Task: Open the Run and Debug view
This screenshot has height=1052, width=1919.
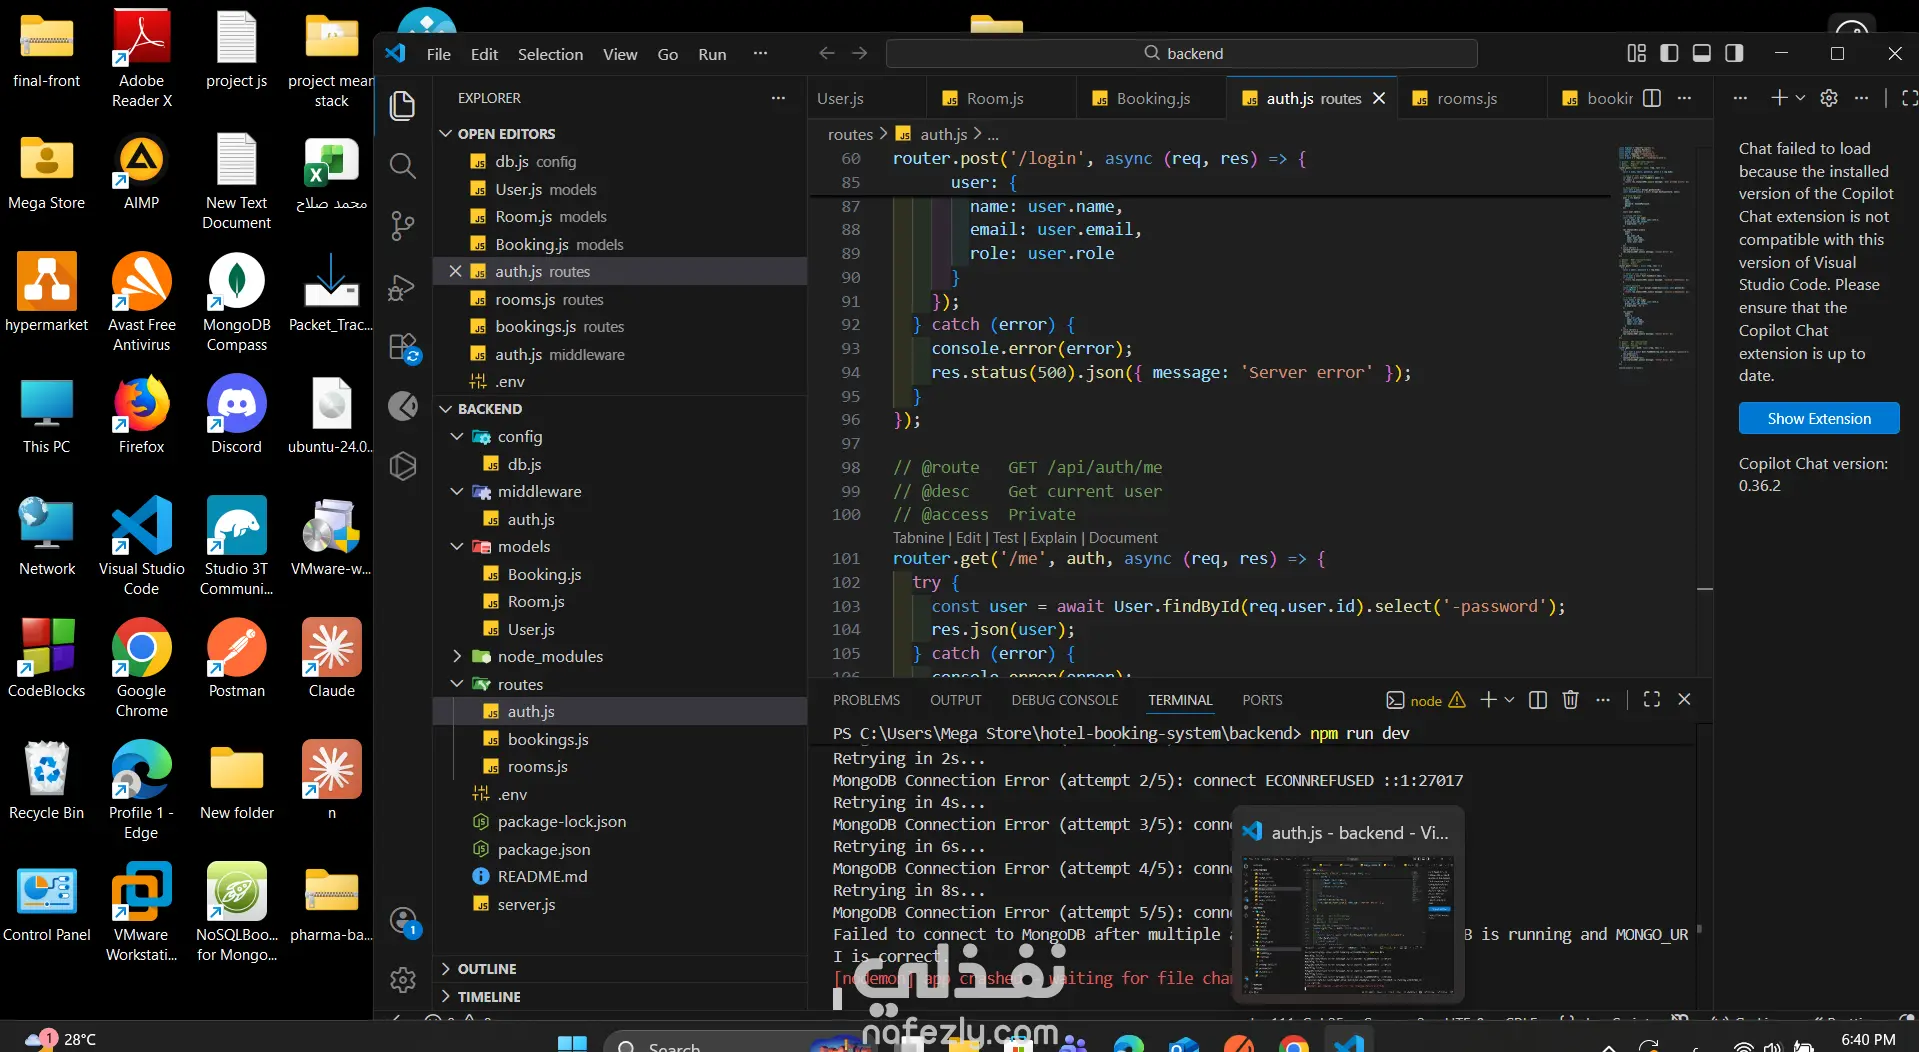Action: coord(402,288)
